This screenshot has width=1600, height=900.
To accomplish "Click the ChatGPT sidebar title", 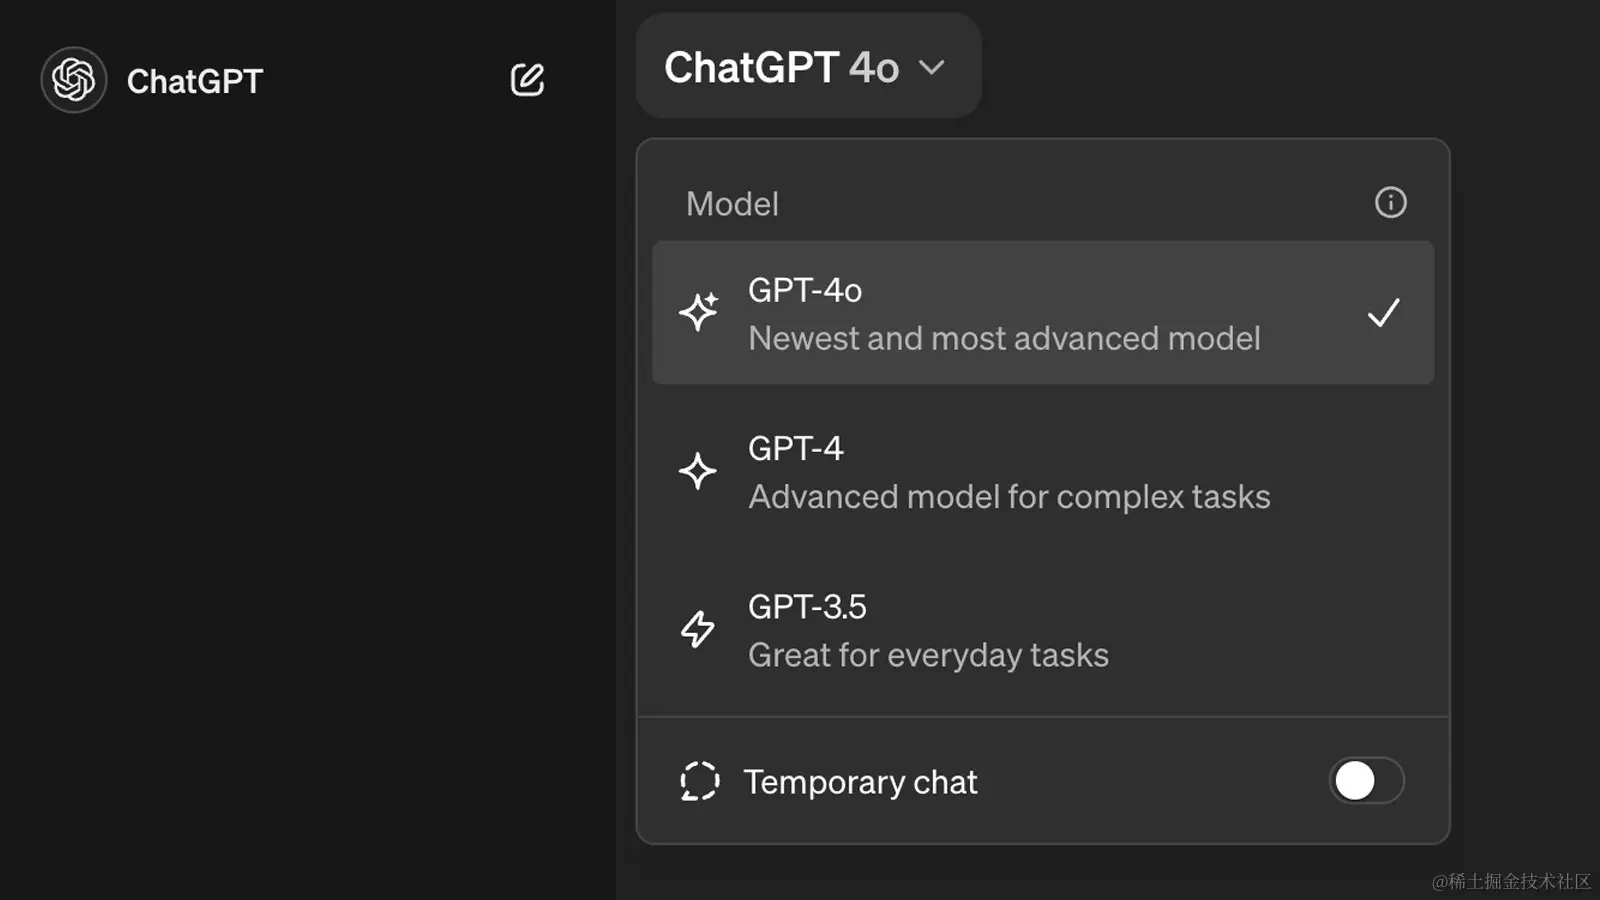I will [195, 80].
